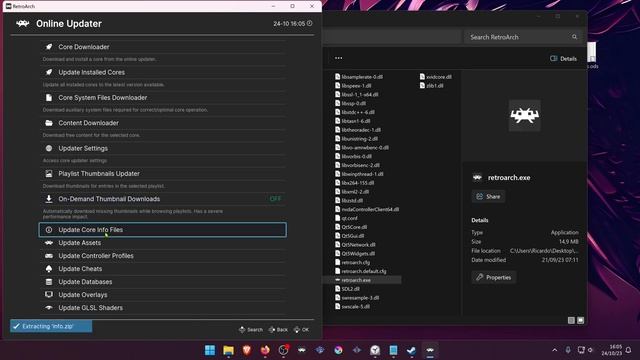This screenshot has height=360, width=640.
Task: Click the Core Downloader rocket icon
Action: [x=49, y=47]
